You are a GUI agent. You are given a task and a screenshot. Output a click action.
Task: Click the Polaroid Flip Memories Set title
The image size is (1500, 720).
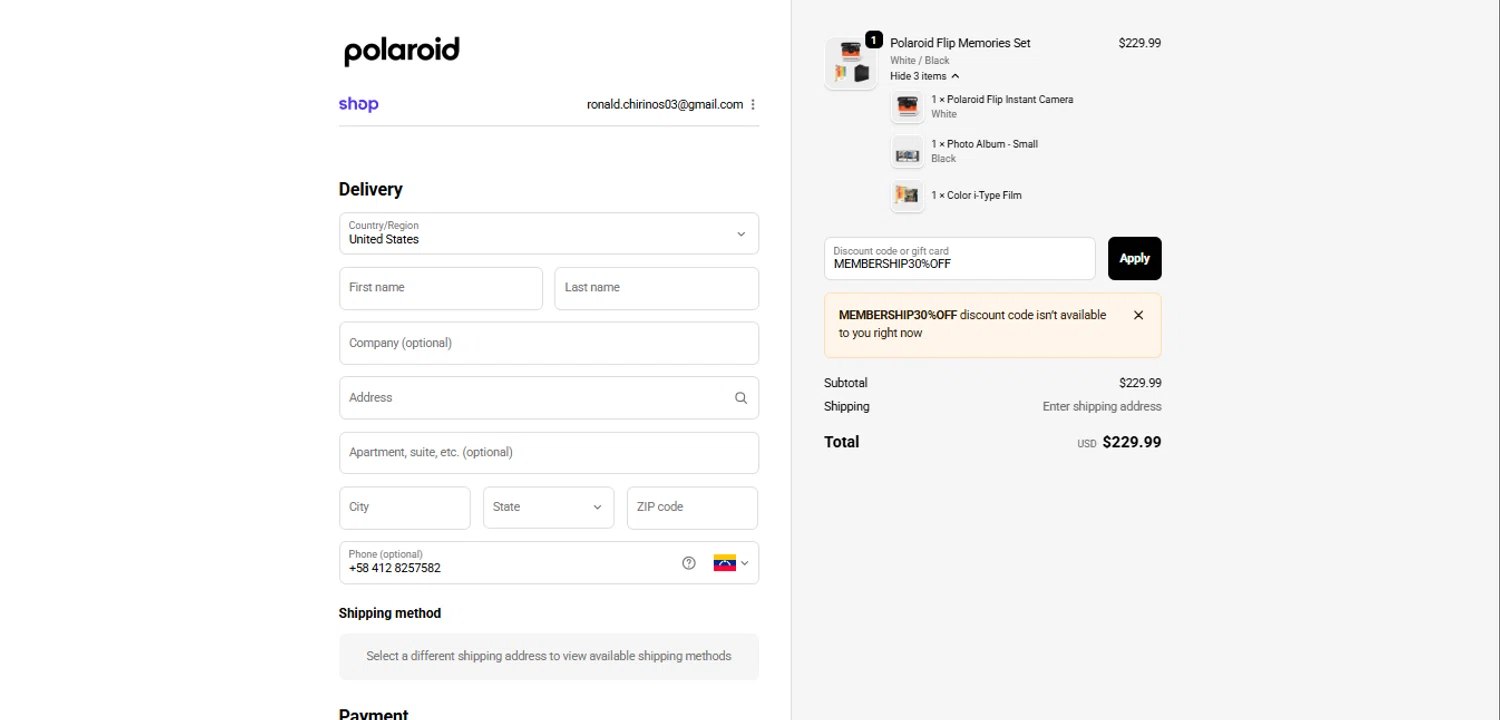click(x=960, y=43)
